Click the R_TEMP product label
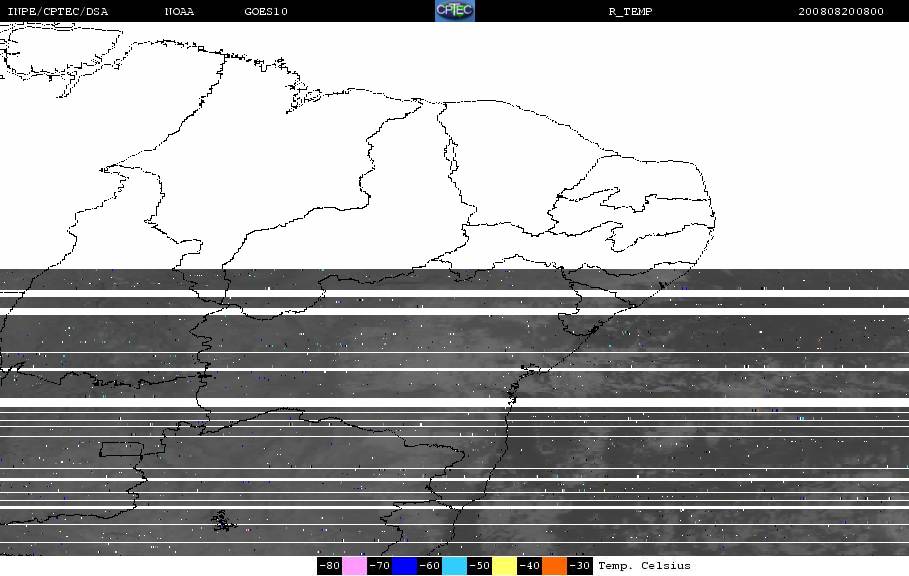The image size is (909, 576). (630, 11)
